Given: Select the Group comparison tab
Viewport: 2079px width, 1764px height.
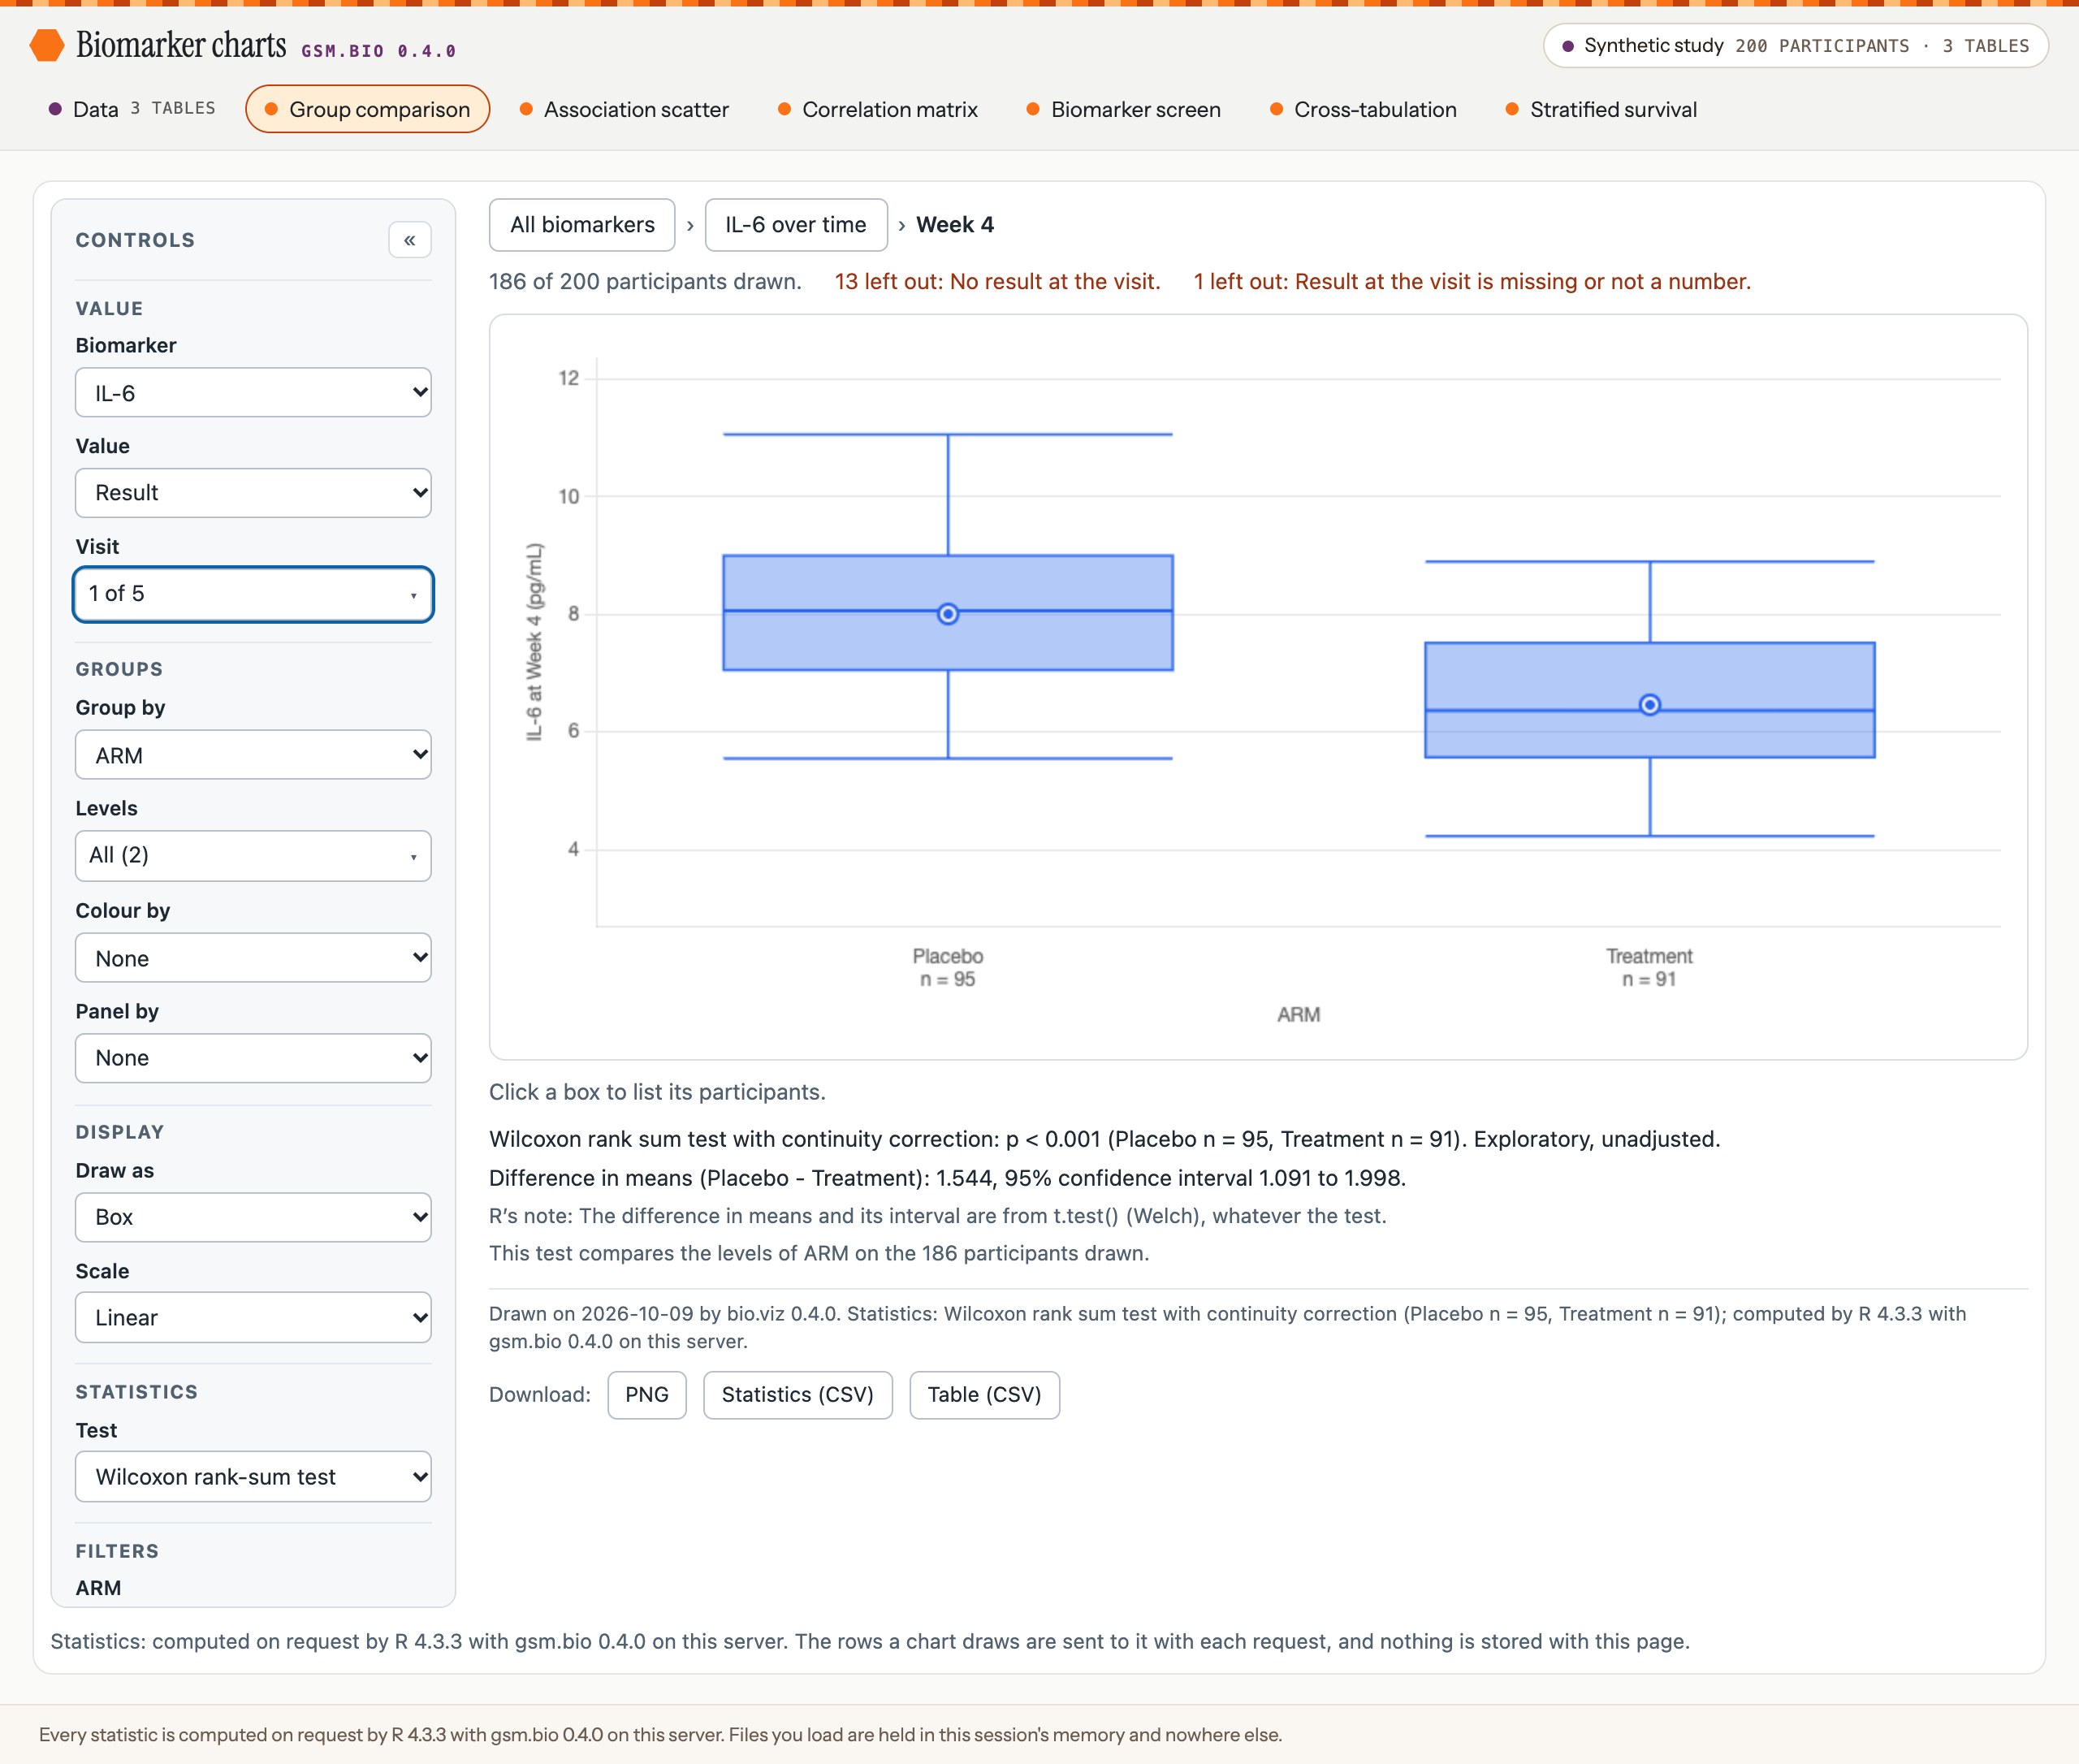Looking at the screenshot, I should click(368, 109).
